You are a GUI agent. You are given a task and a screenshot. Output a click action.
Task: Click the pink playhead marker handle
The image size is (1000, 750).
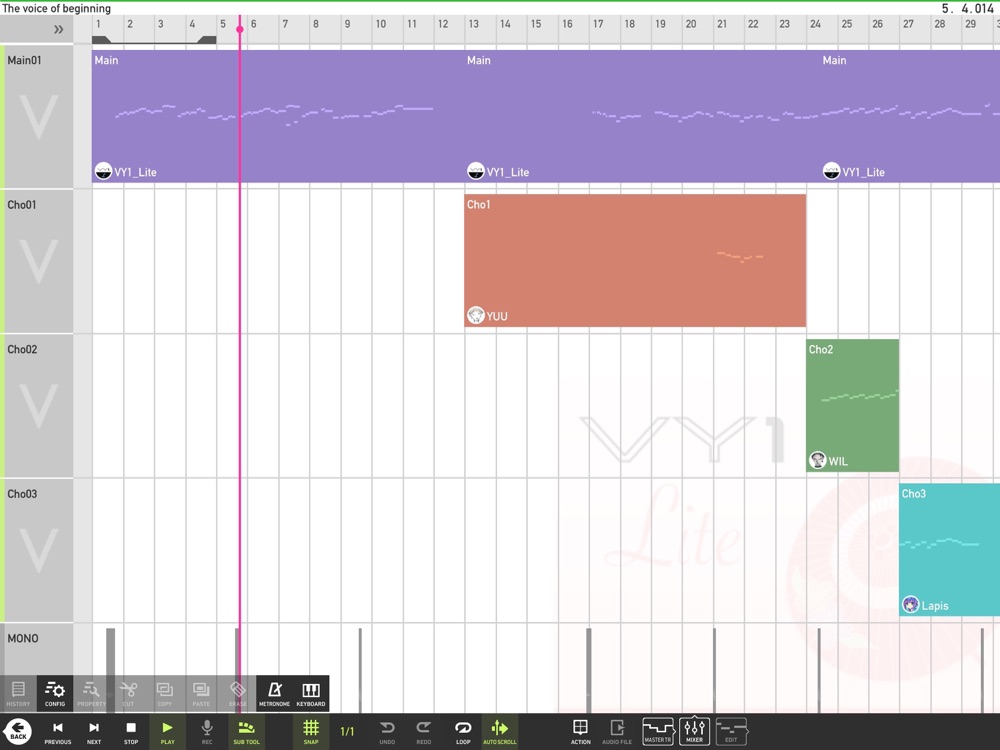[240, 29]
